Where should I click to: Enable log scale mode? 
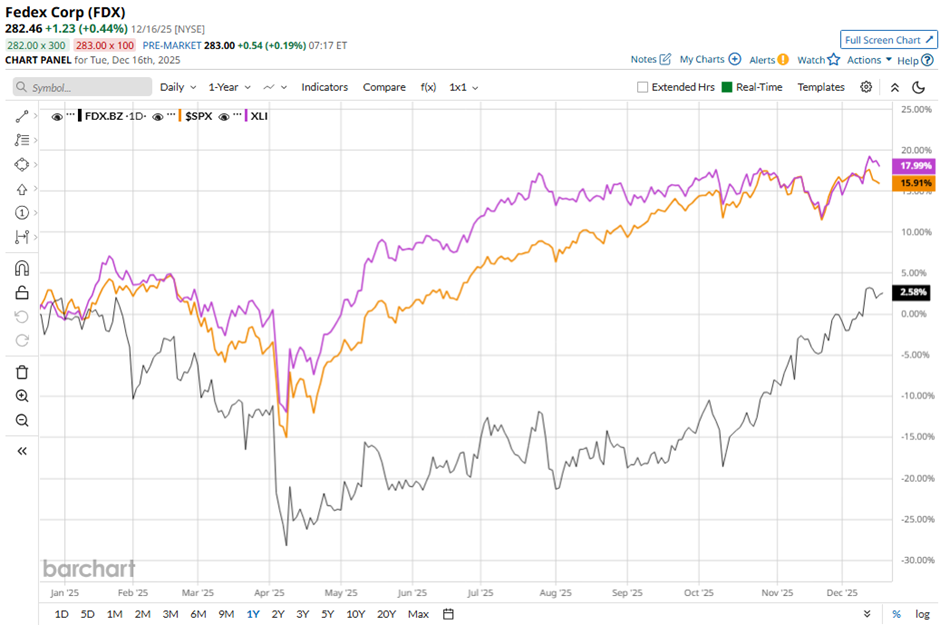click(x=922, y=614)
